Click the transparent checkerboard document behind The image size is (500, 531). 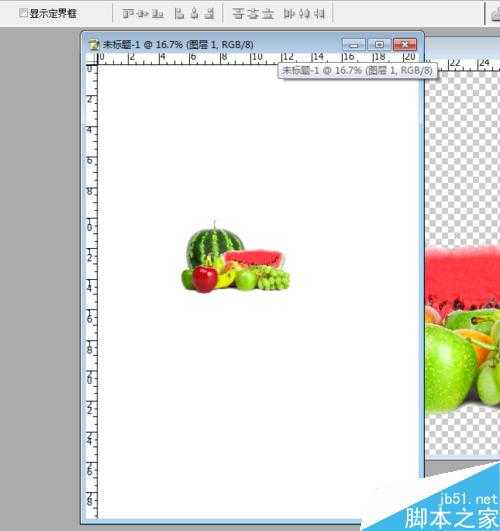click(x=462, y=163)
